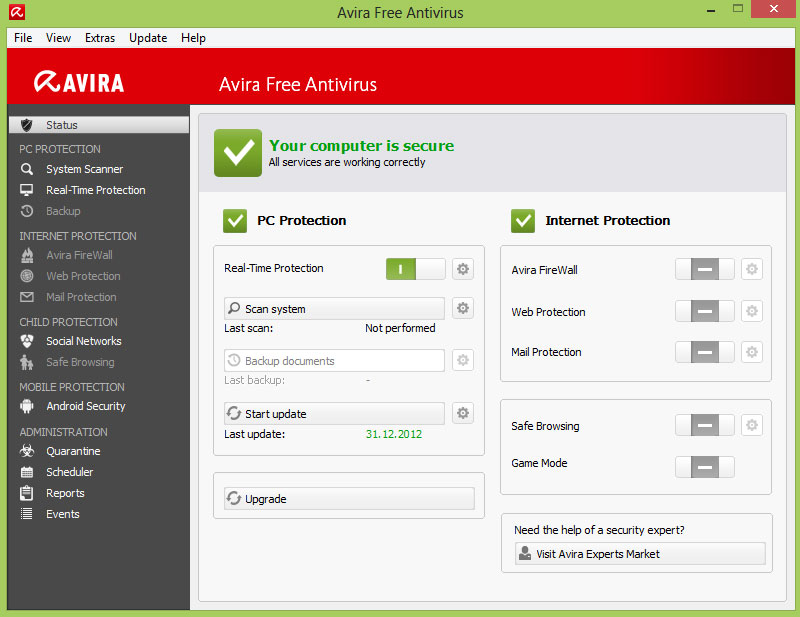This screenshot has height=617, width=800.
Task: Toggle the Real-Time Protection switch off
Action: pos(415,269)
